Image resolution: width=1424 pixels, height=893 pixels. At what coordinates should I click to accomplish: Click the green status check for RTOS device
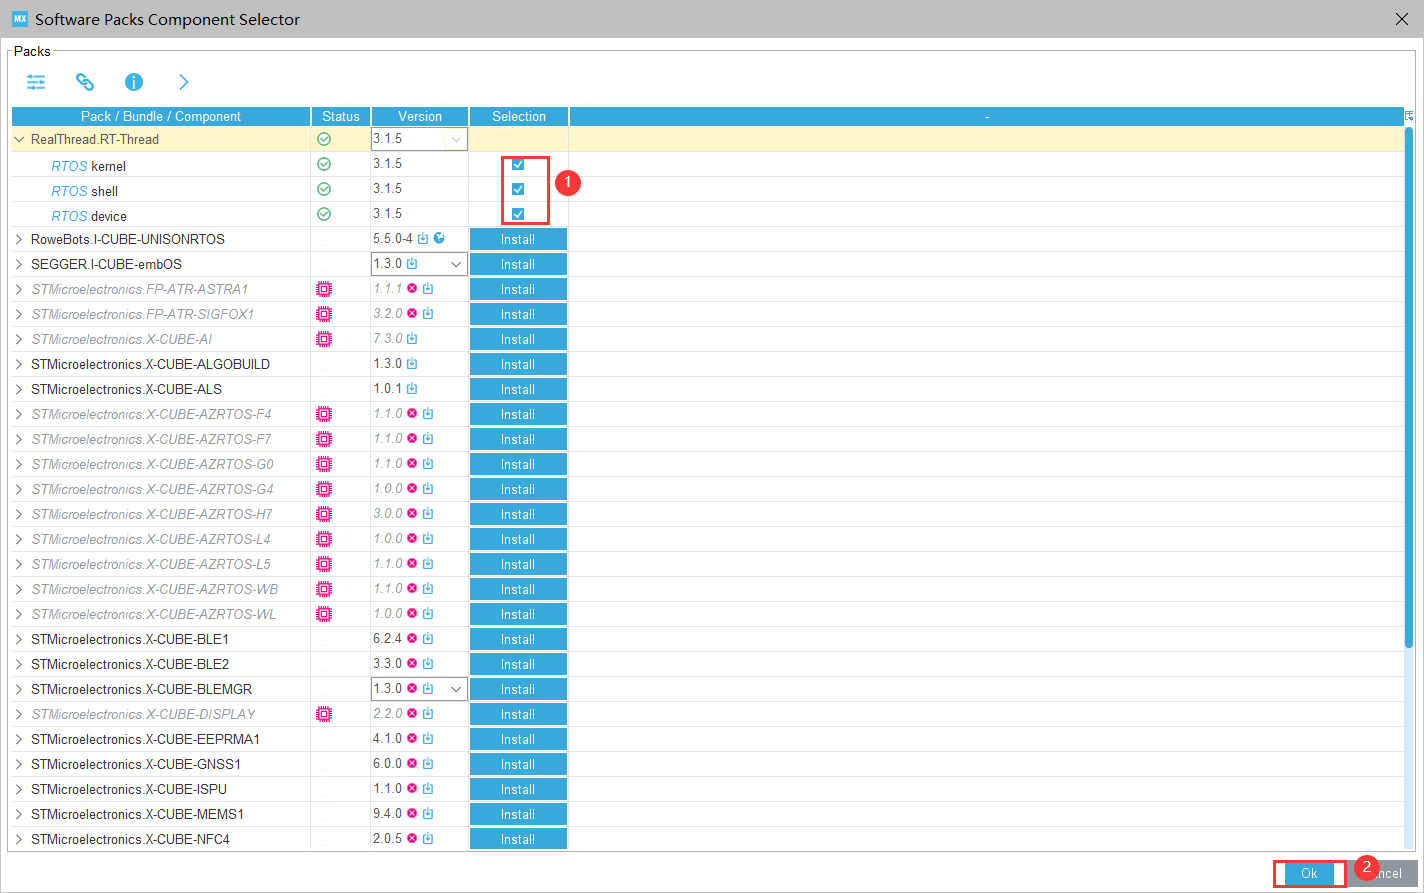[x=324, y=214]
